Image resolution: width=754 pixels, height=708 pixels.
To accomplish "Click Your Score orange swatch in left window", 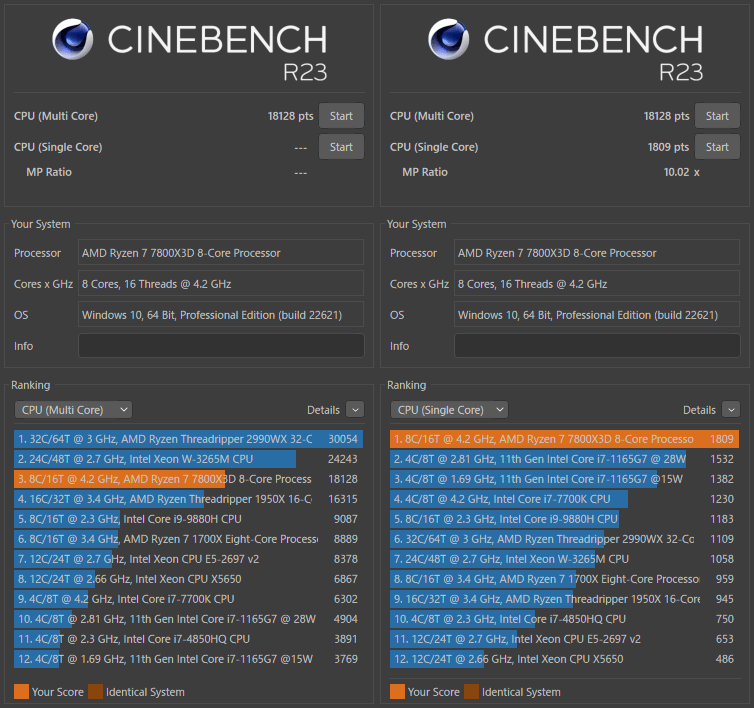I will point(22,692).
